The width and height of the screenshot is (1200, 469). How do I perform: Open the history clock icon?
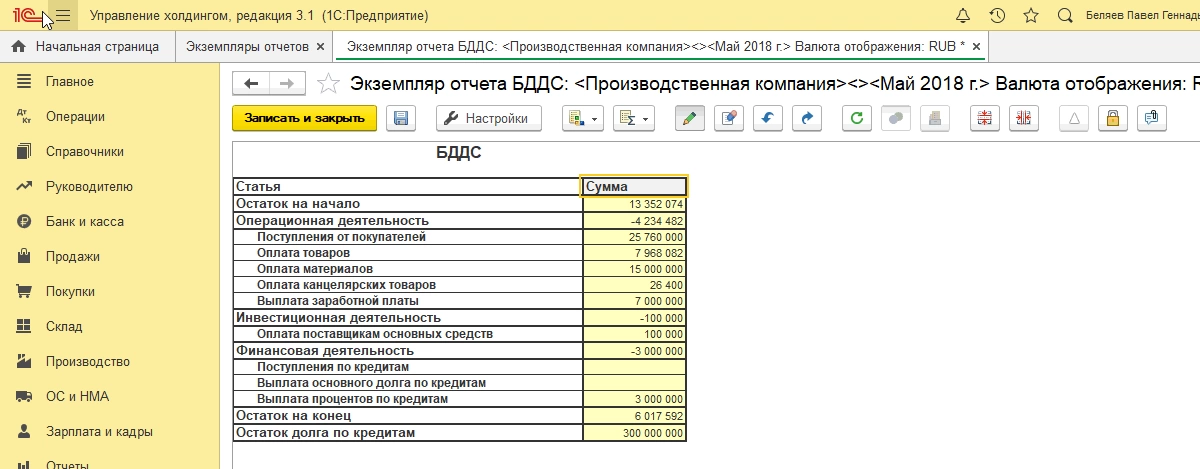tap(997, 16)
